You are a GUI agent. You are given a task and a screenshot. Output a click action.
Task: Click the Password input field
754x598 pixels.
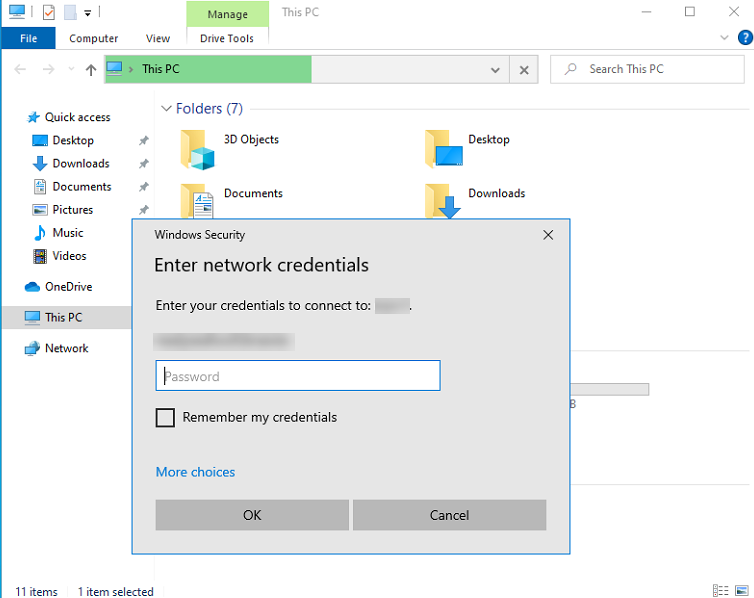pyautogui.click(x=298, y=375)
